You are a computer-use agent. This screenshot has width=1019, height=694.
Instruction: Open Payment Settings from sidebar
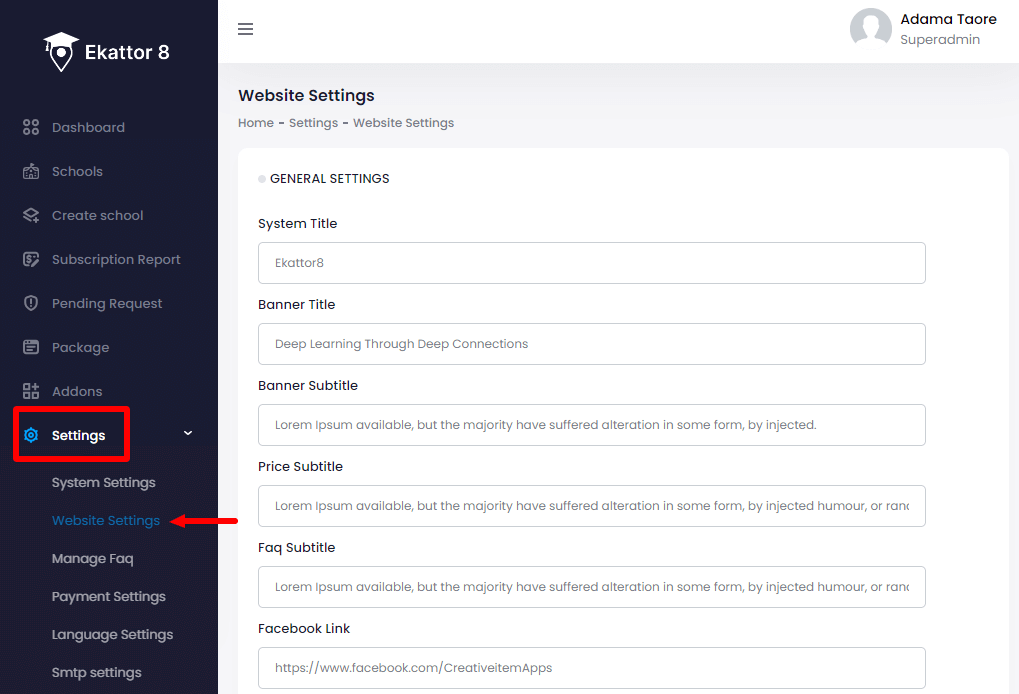(108, 596)
